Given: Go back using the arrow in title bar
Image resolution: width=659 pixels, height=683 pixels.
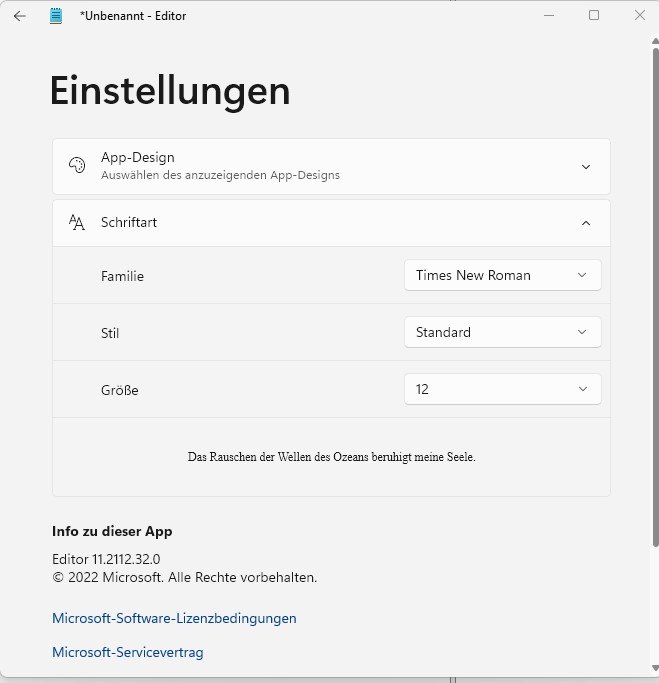Looking at the screenshot, I should pos(20,17).
